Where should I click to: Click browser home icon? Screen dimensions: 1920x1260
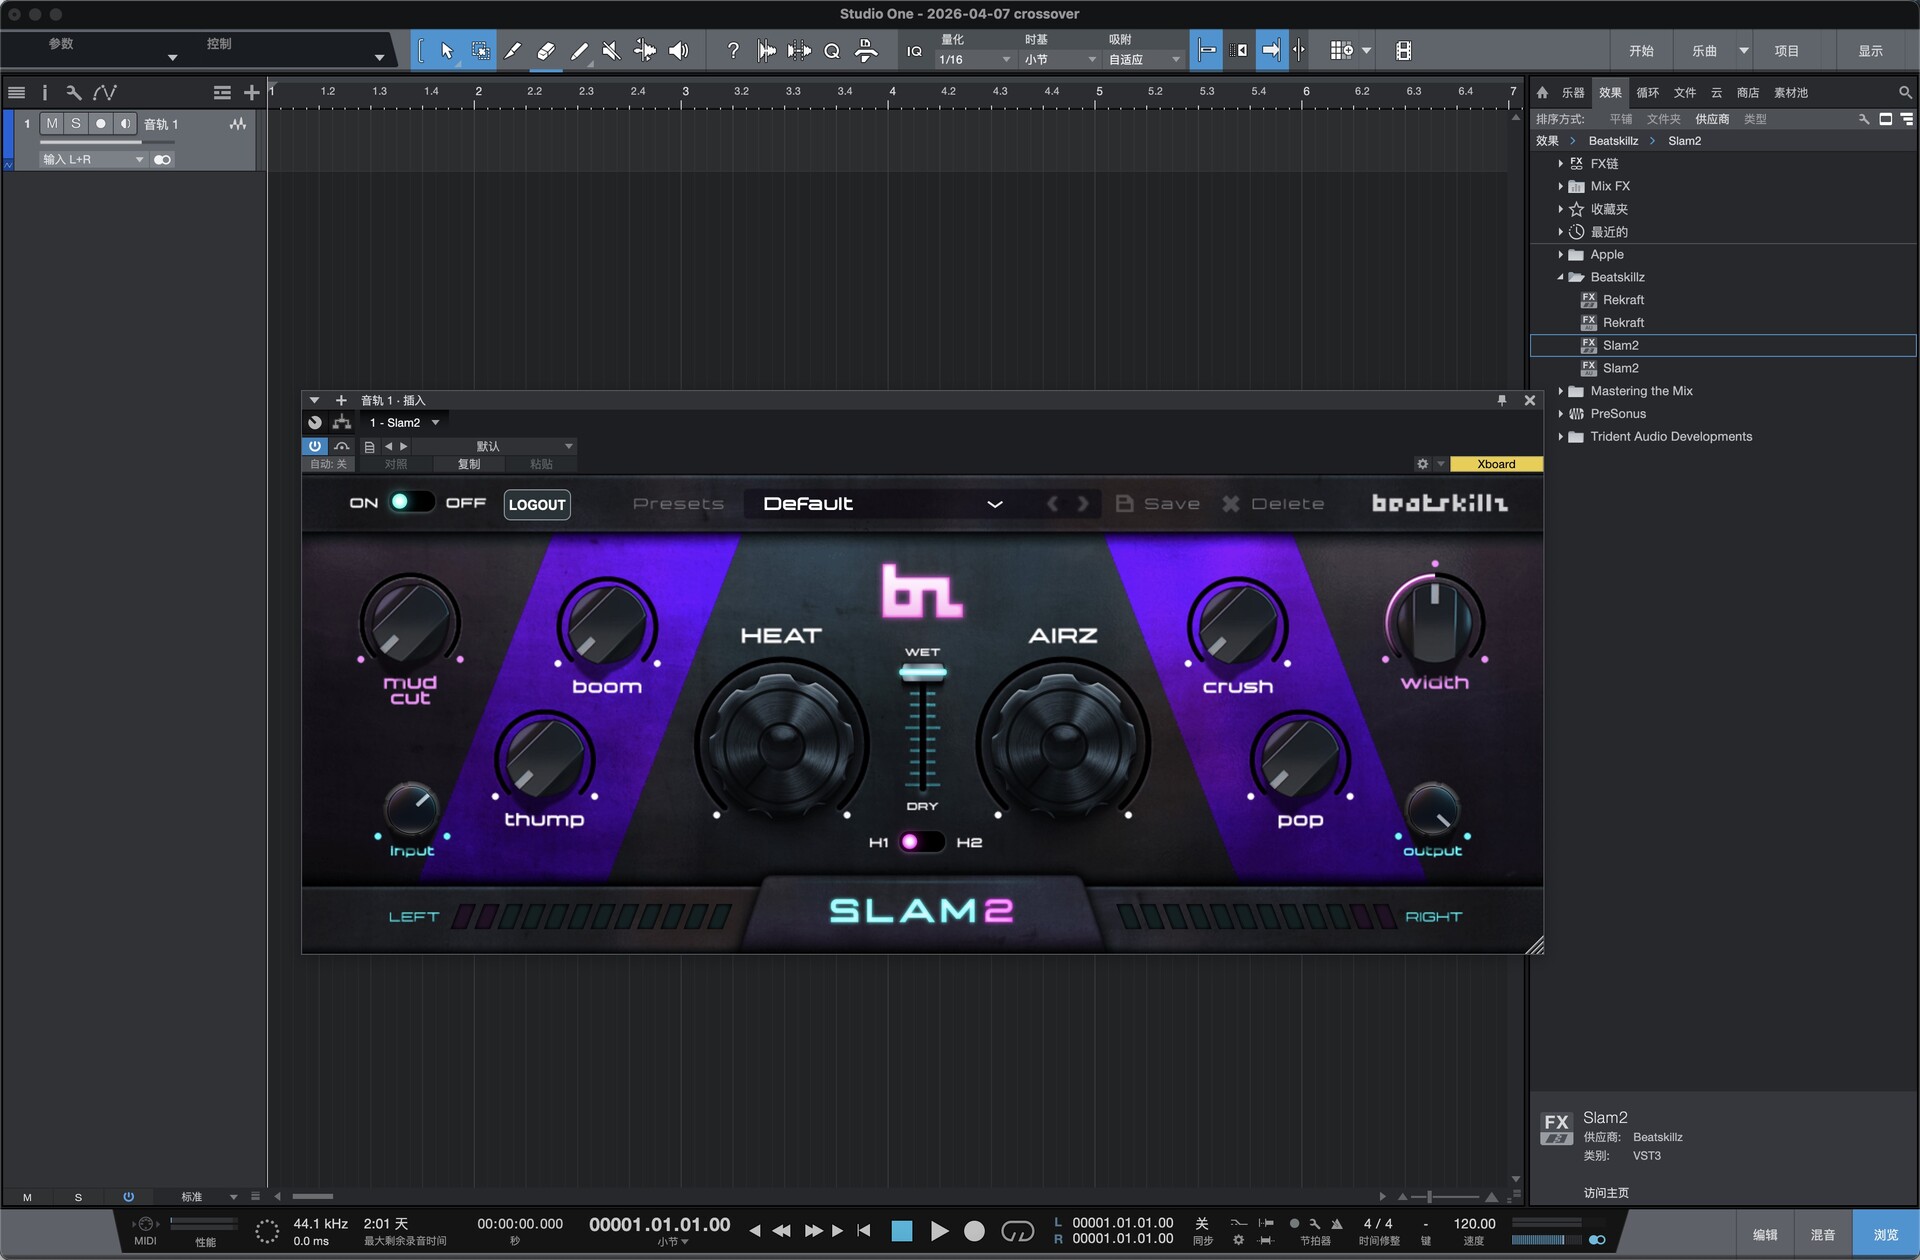point(1542,92)
